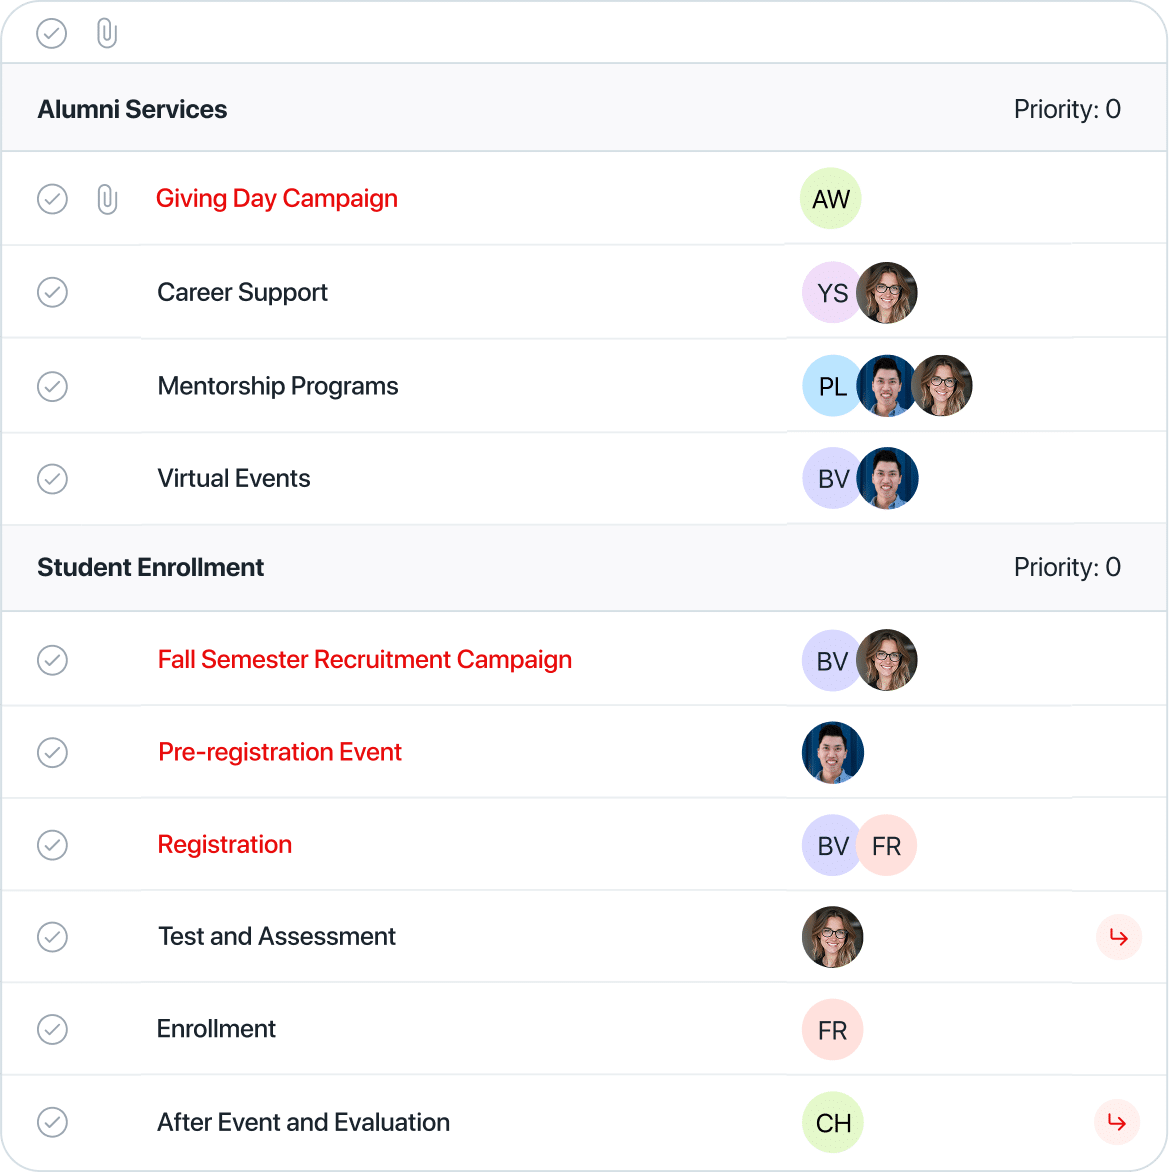
Task: Click the YS assignee avatar on Career Support
Action: (832, 292)
